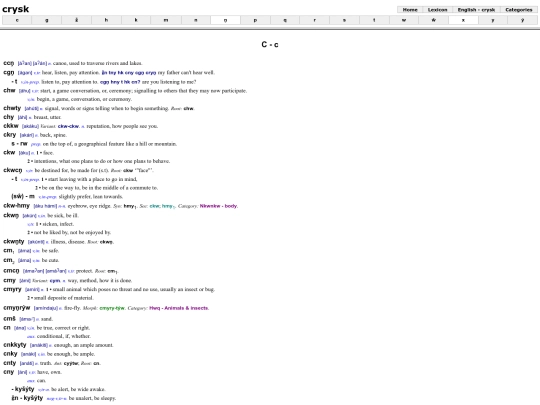Select the letter q tab
The width and height of the screenshot is (540, 405).
point(285,20)
